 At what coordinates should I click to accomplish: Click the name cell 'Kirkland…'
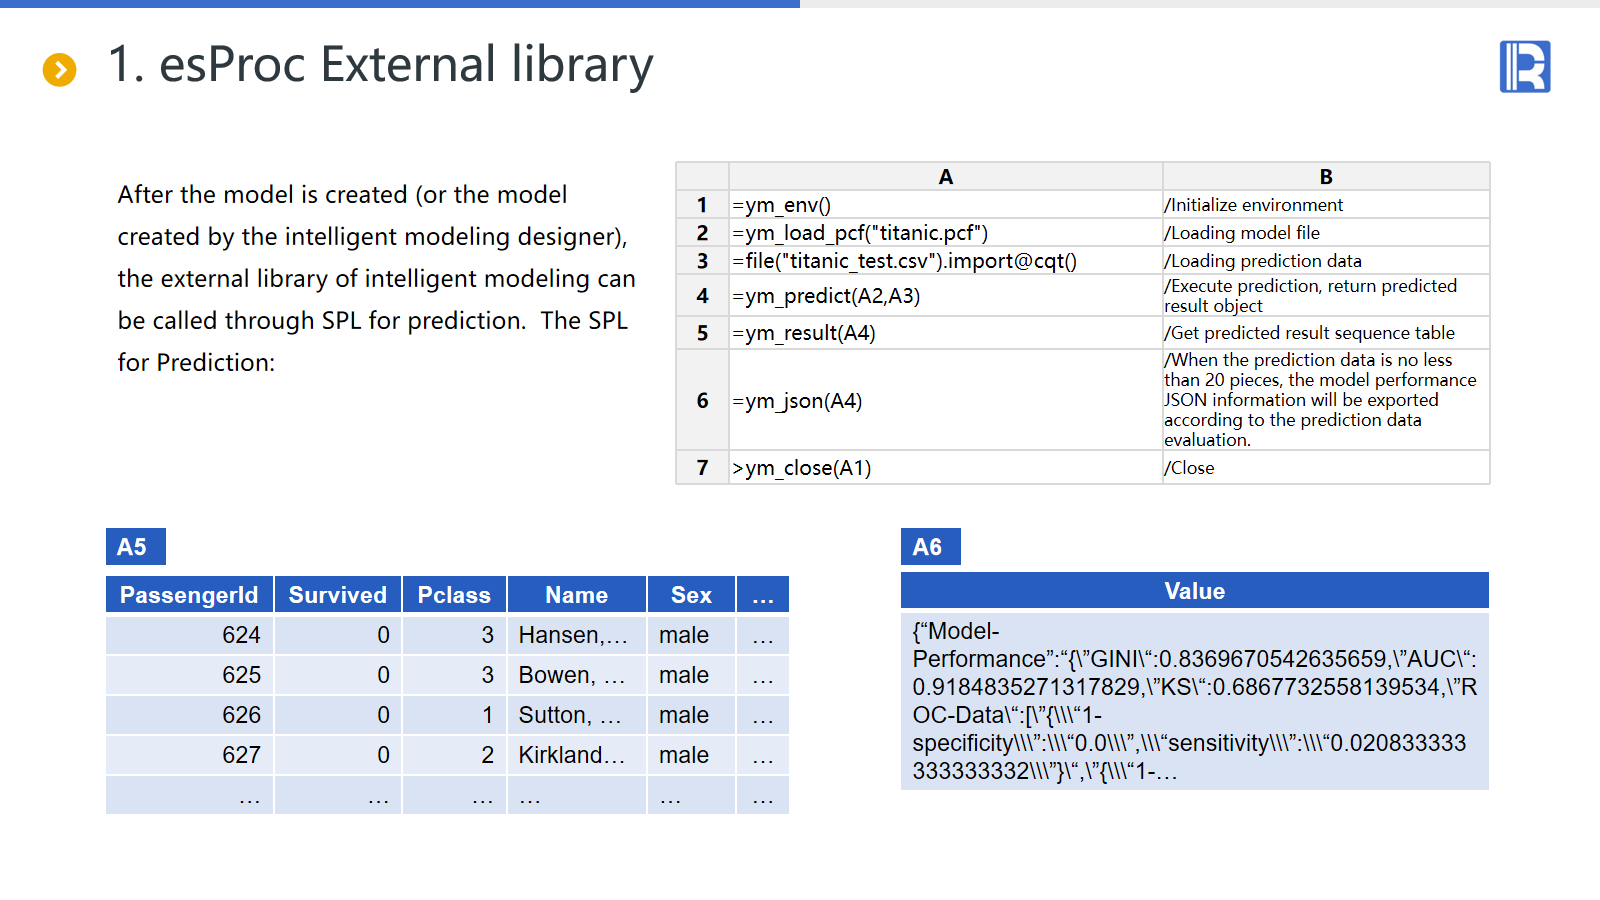pos(575,755)
